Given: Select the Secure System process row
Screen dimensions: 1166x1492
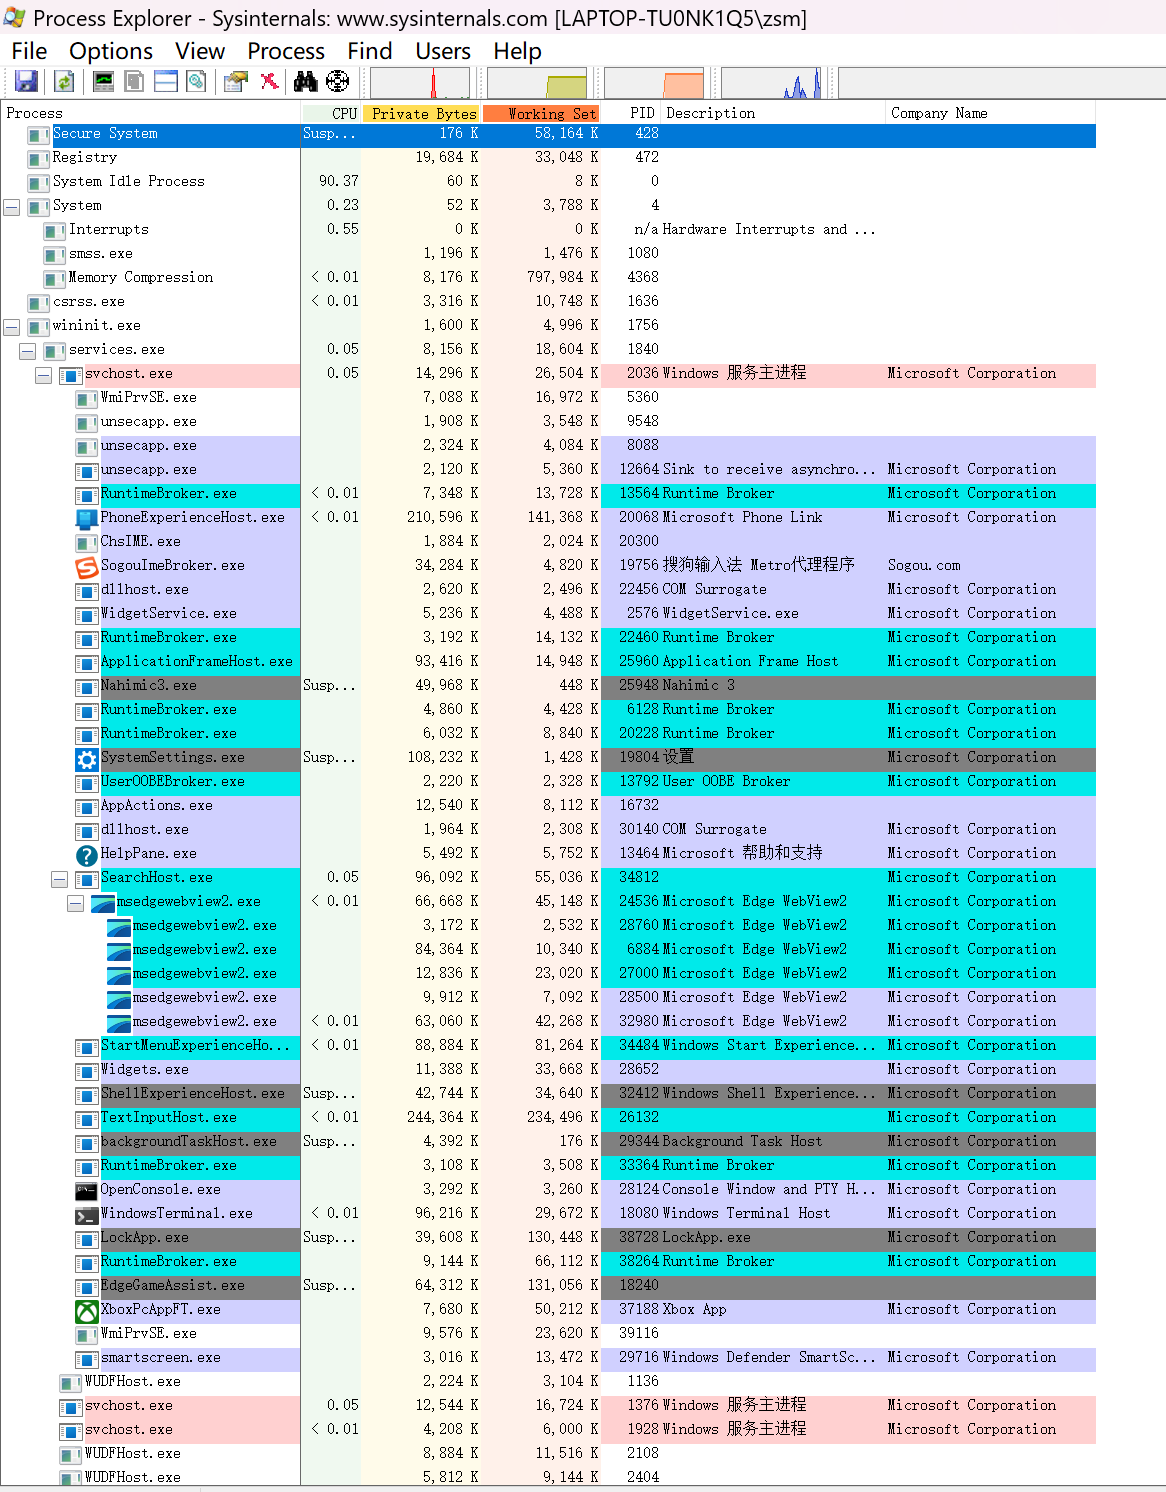Looking at the screenshot, I should tap(548, 134).
